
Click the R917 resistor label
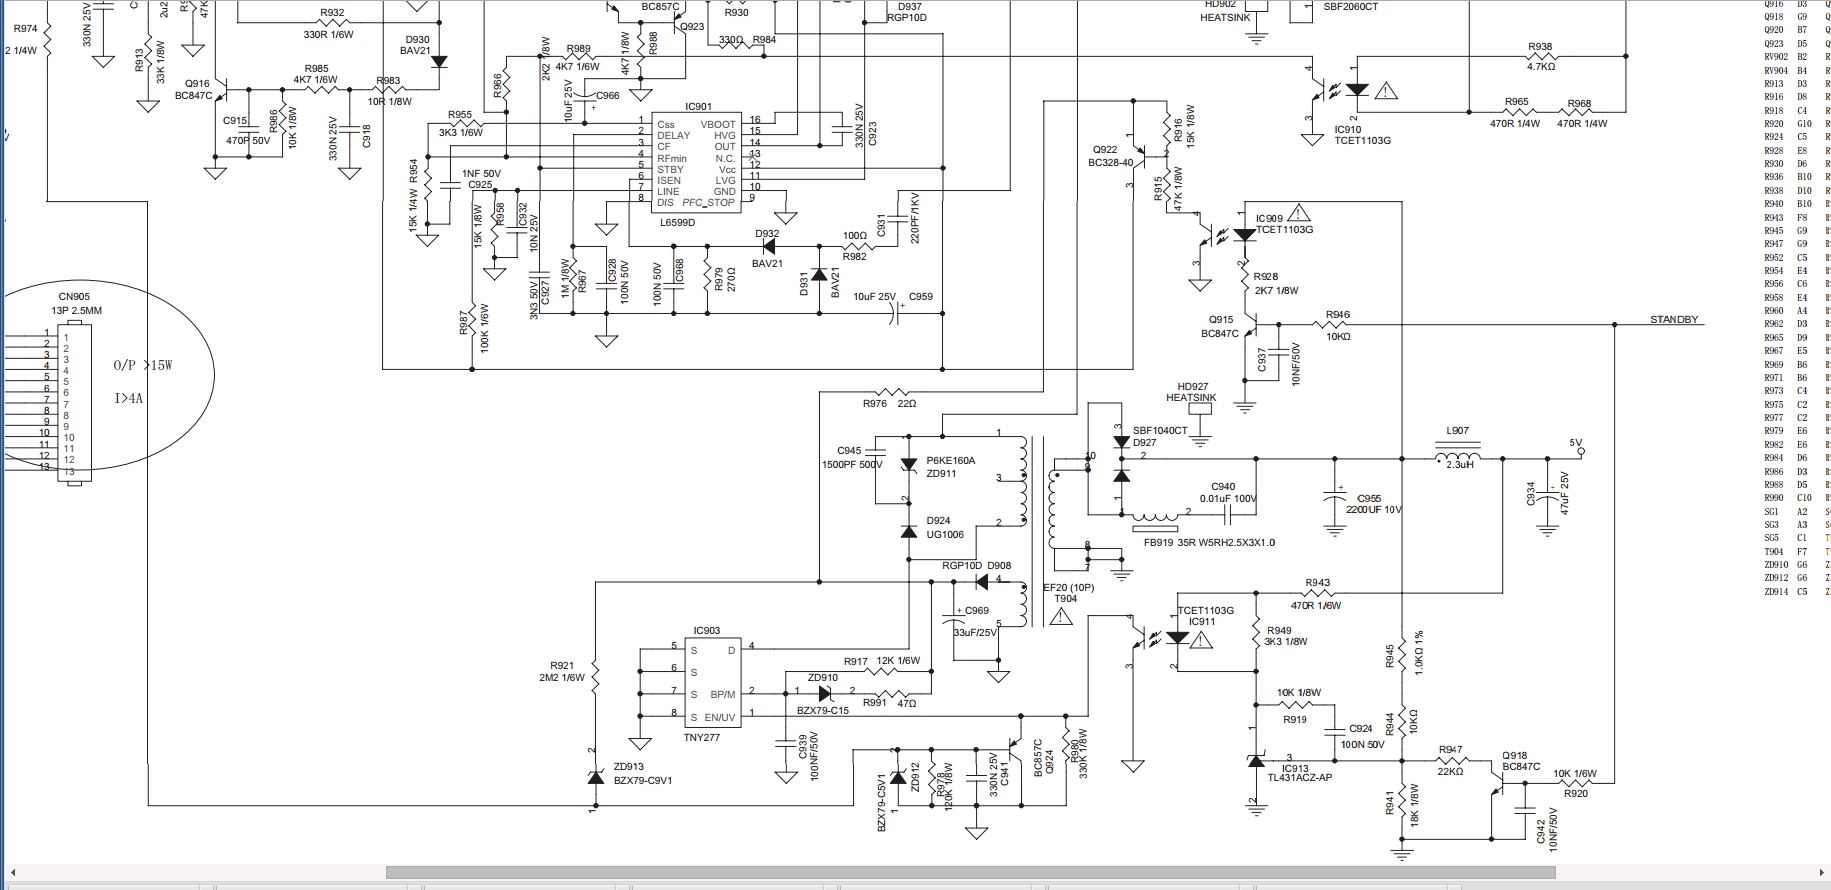(856, 661)
